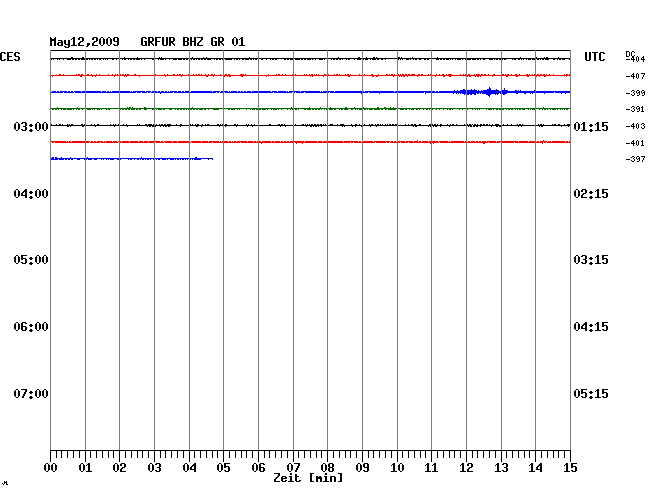
Task: Click the 00 minute axis tick label
Action: pos(51,468)
